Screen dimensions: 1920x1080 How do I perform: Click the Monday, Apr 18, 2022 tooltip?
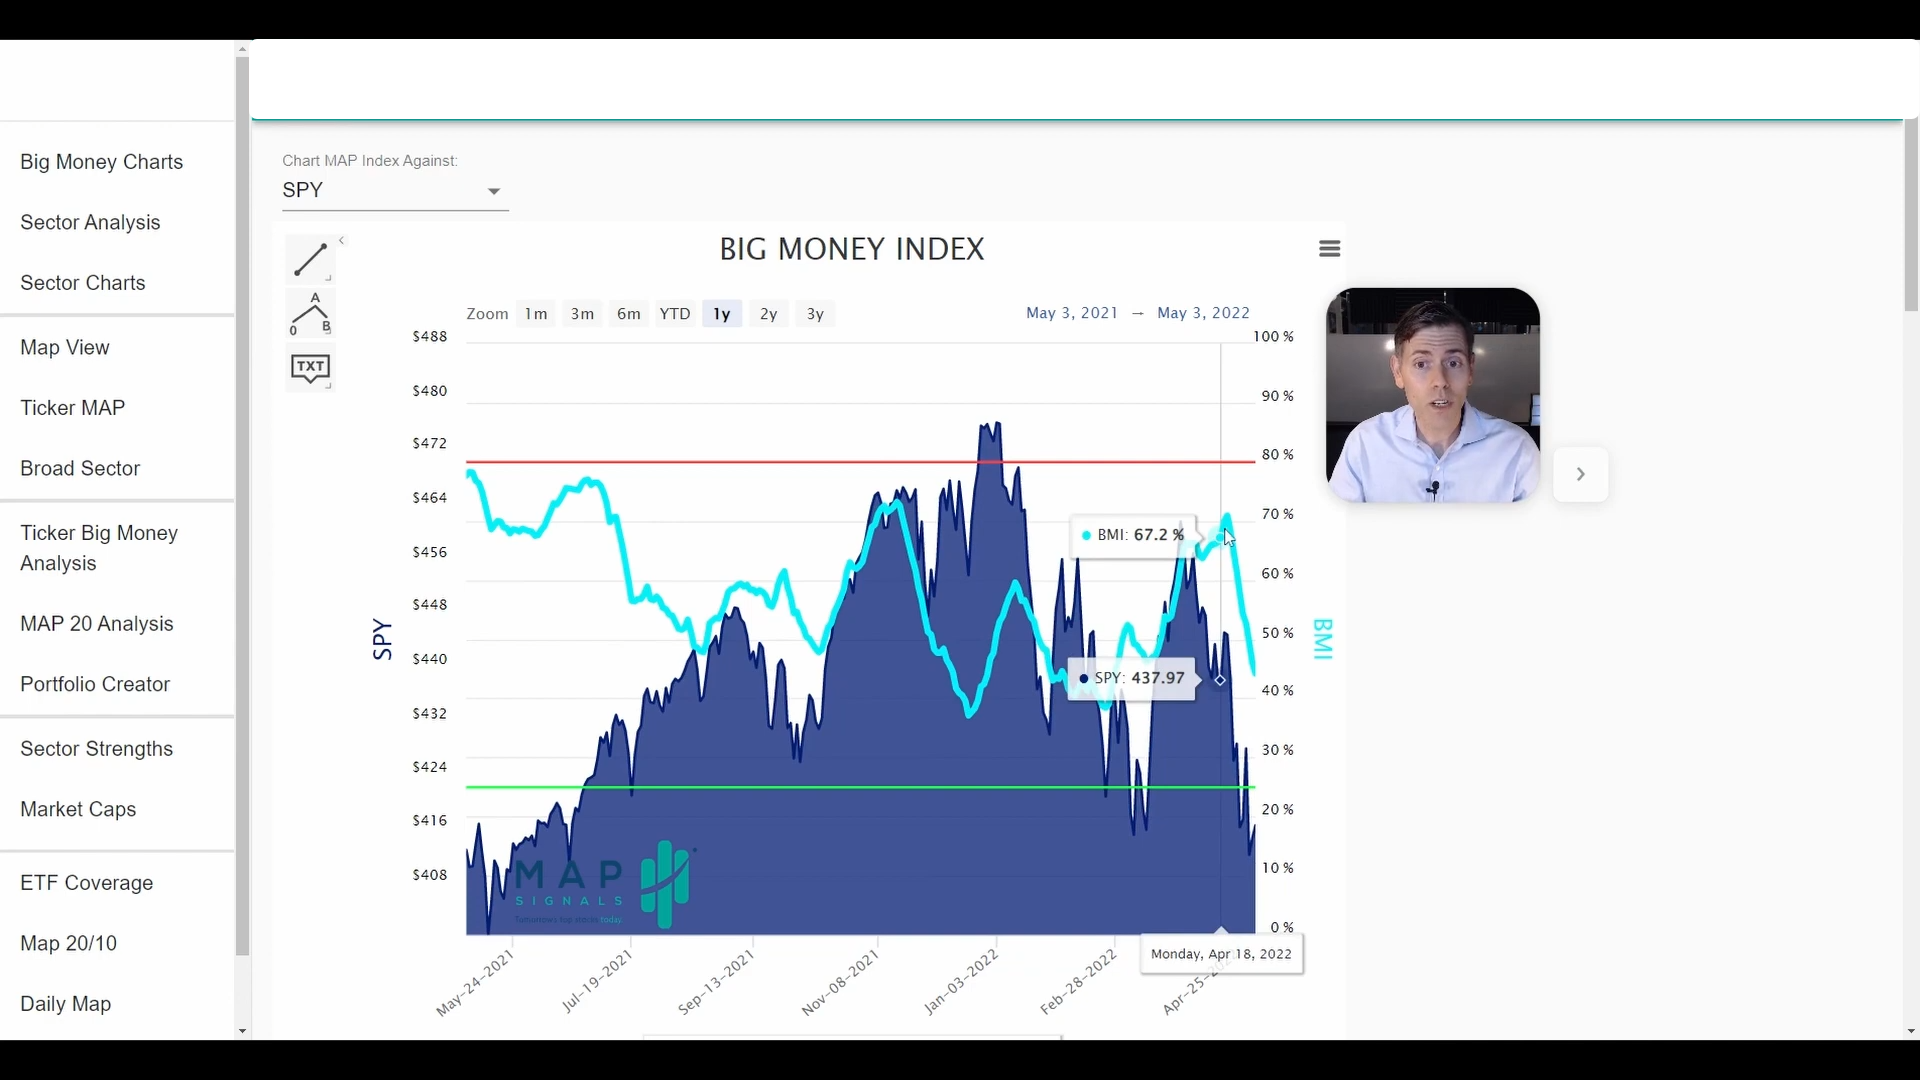point(1222,955)
